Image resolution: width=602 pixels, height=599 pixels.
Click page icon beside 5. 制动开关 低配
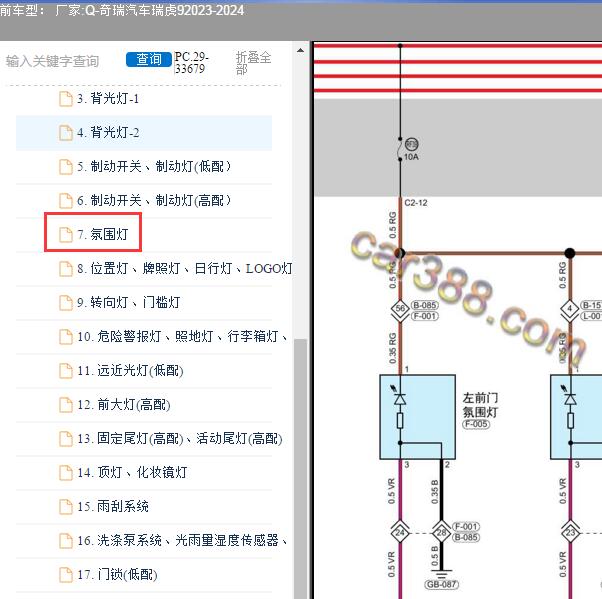[66, 167]
